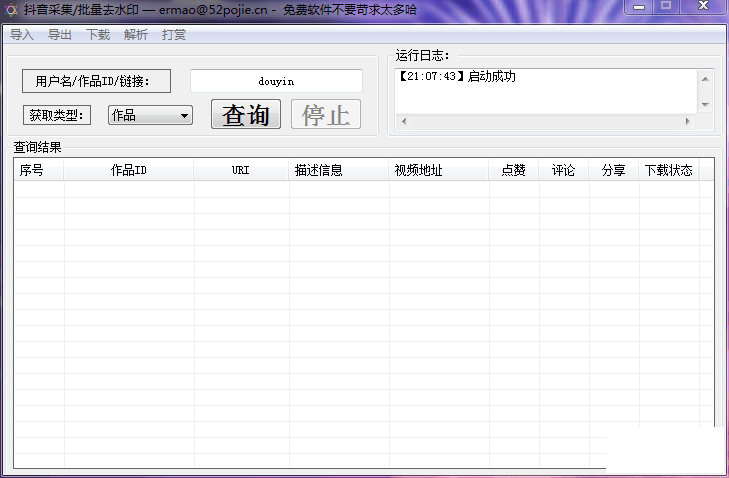Sort by 序号 column header
Viewport: 729px width, 478px height.
pos(39,170)
